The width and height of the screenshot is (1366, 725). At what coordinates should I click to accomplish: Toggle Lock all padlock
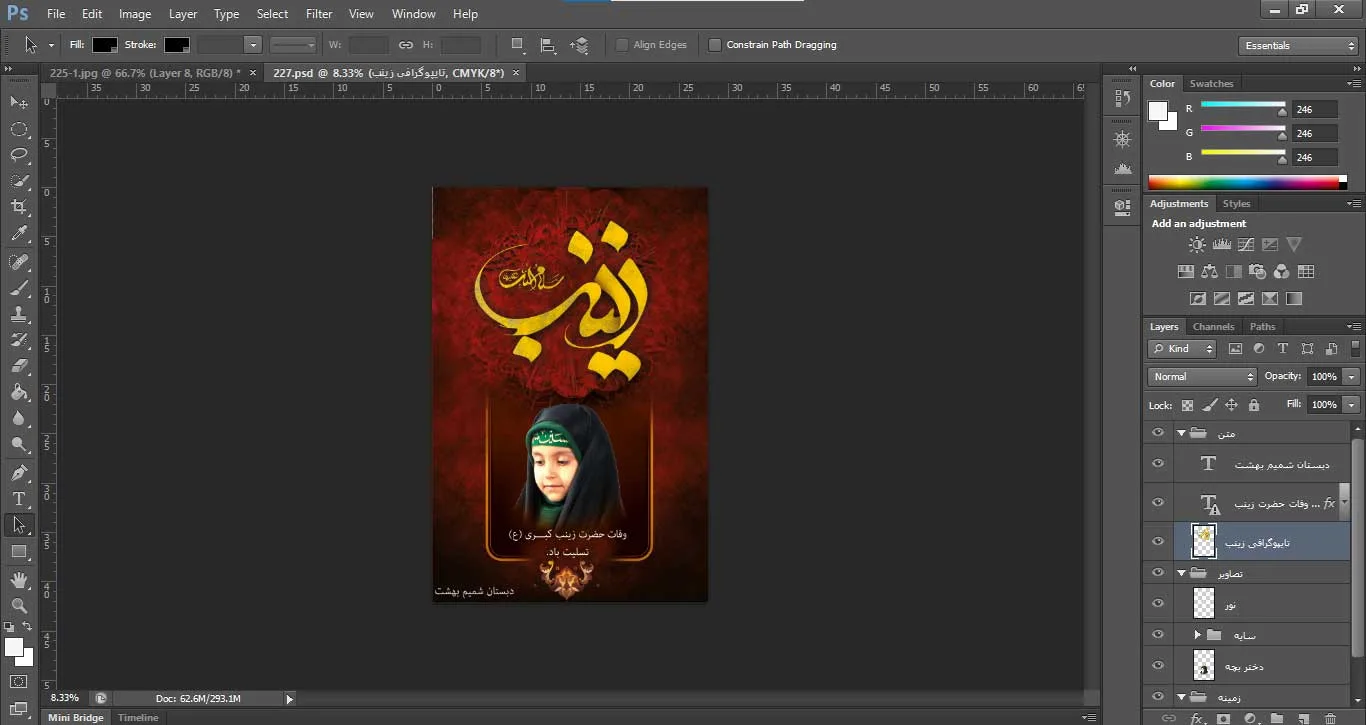tap(1254, 405)
